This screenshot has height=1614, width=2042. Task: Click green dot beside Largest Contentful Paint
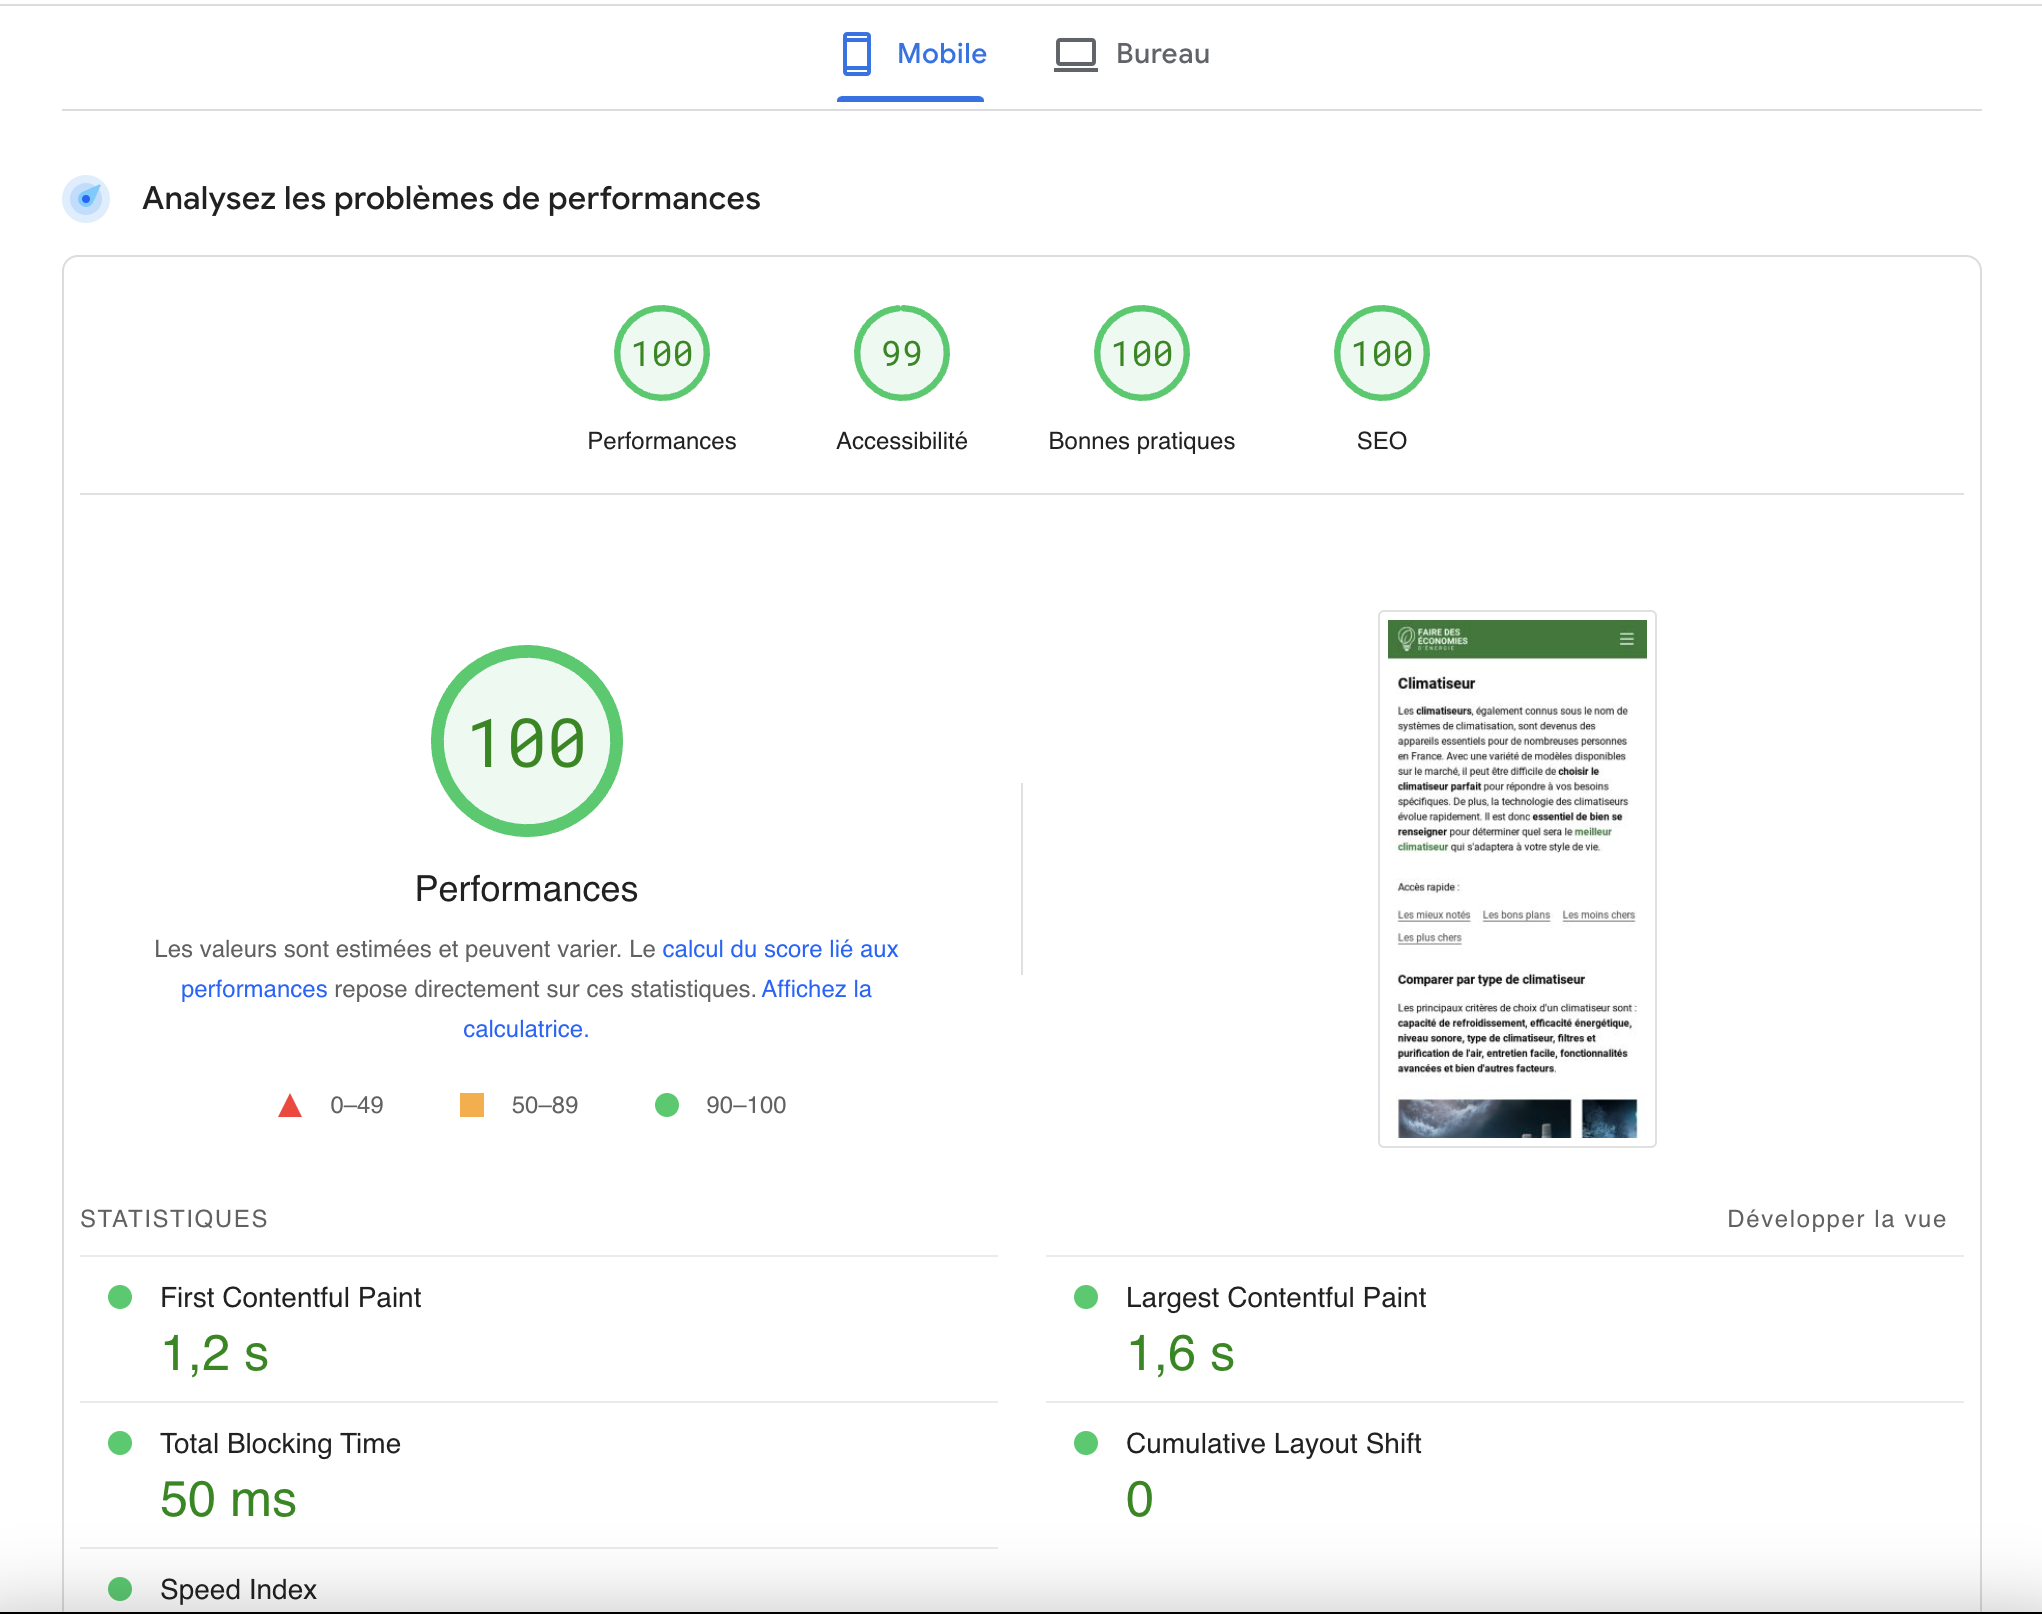coord(1086,1297)
